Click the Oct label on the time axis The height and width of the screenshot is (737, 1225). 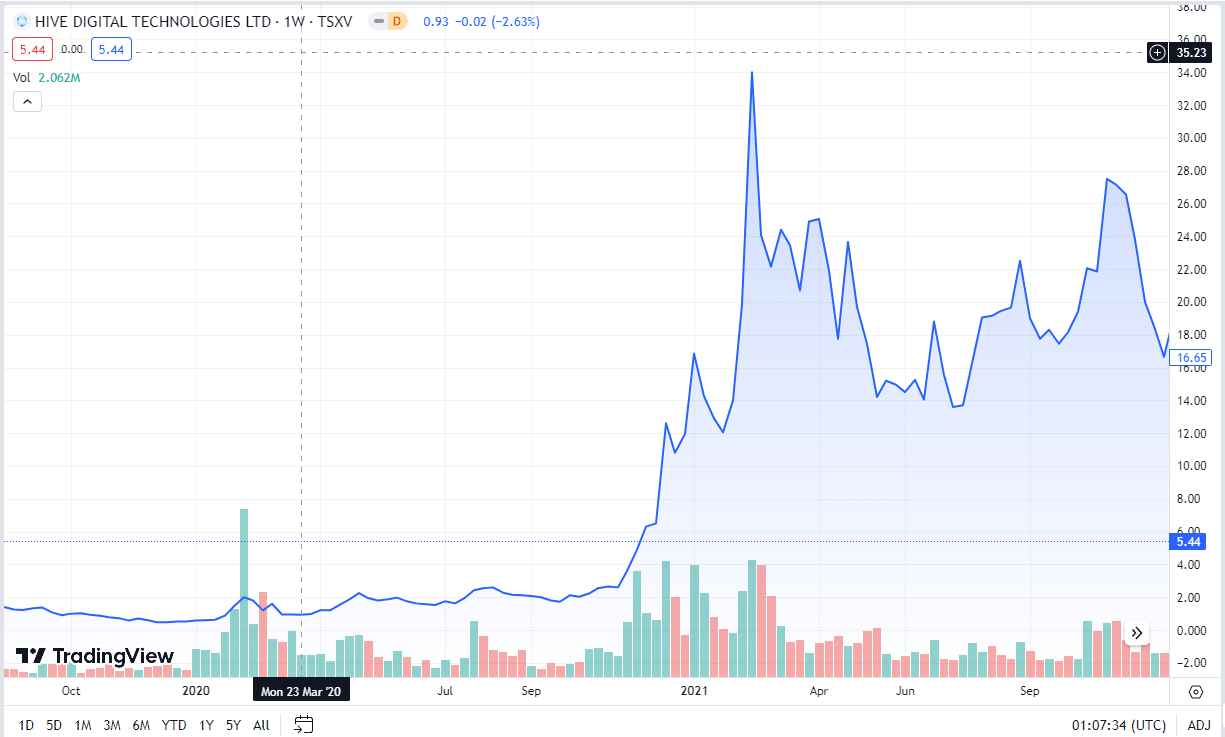tap(71, 691)
